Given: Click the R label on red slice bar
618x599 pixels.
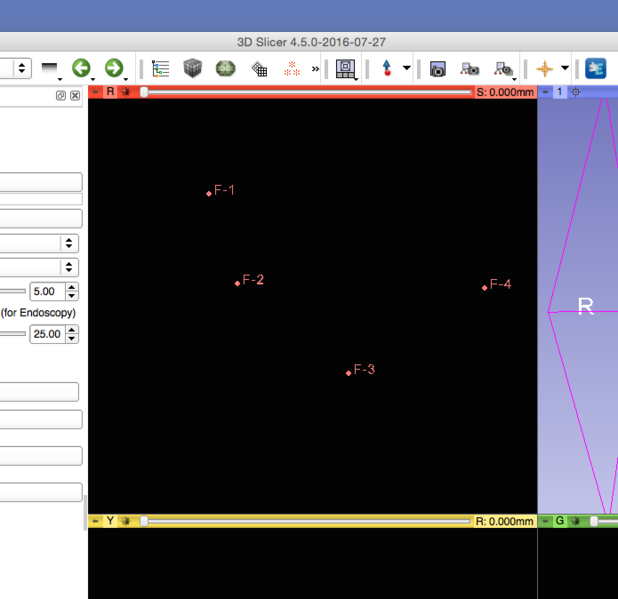Looking at the screenshot, I should [110, 92].
